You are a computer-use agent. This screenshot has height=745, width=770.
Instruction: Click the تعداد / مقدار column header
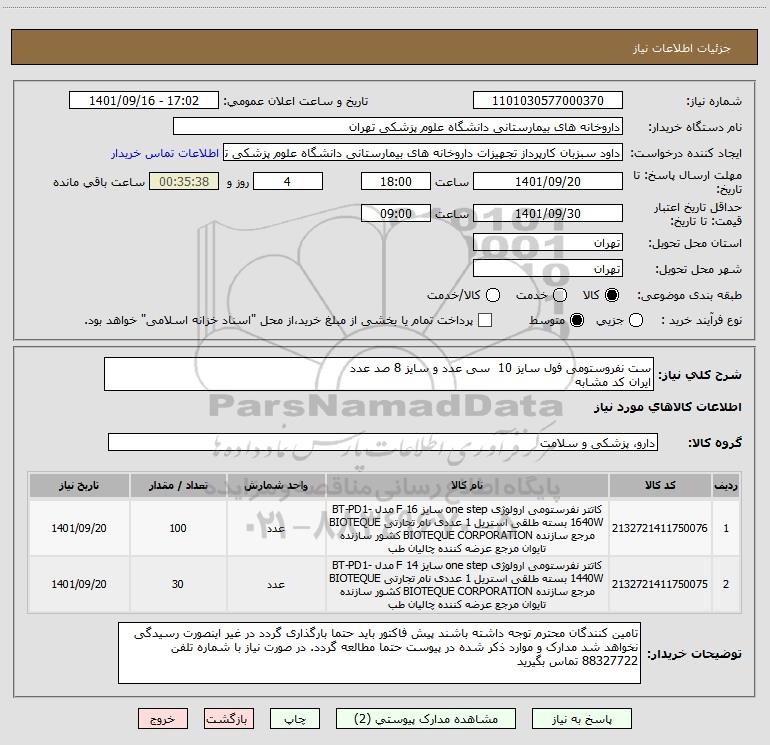(x=178, y=485)
